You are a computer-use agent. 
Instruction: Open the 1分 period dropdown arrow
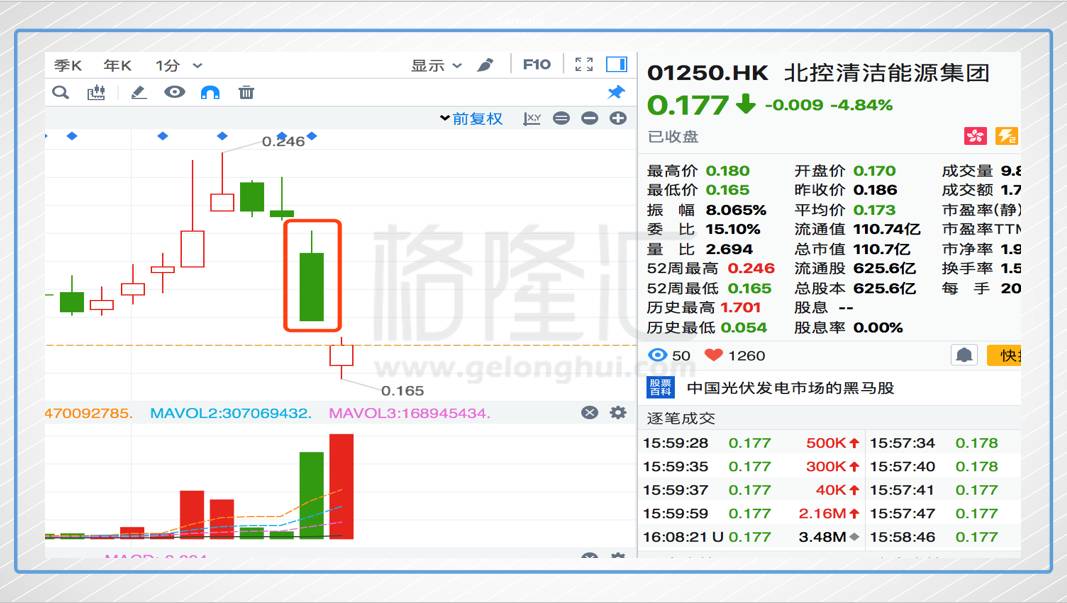click(197, 66)
